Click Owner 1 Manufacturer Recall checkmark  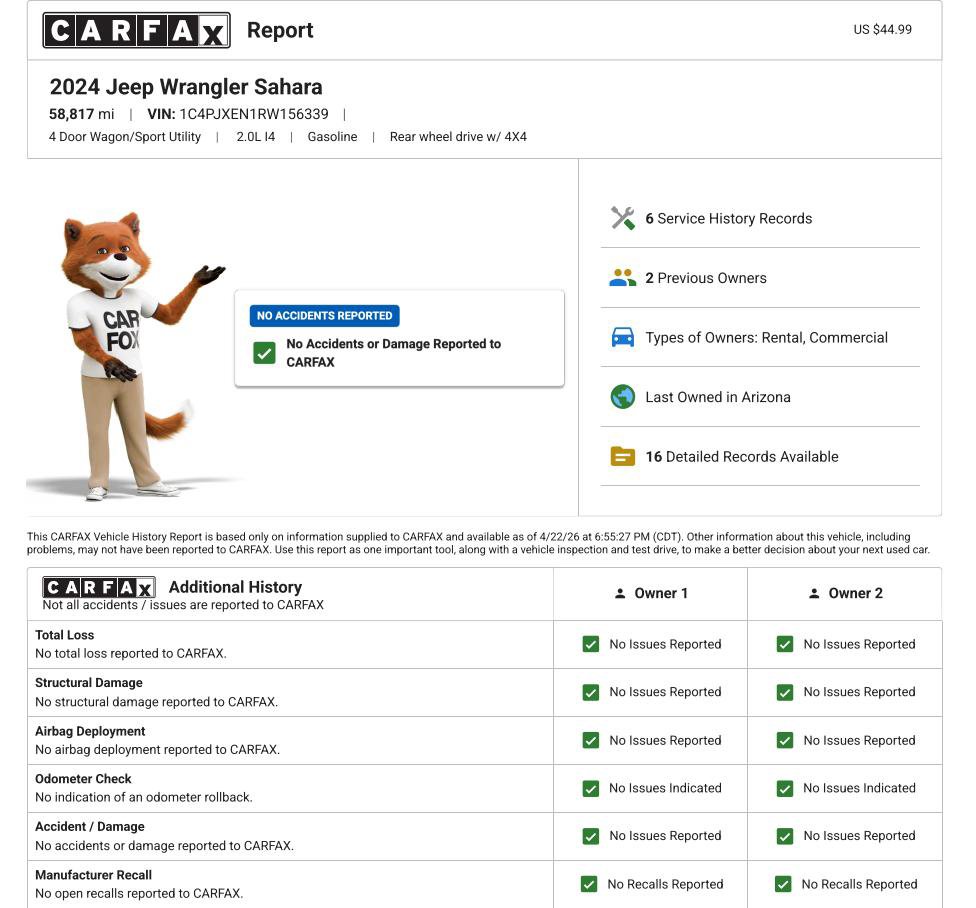click(589, 884)
